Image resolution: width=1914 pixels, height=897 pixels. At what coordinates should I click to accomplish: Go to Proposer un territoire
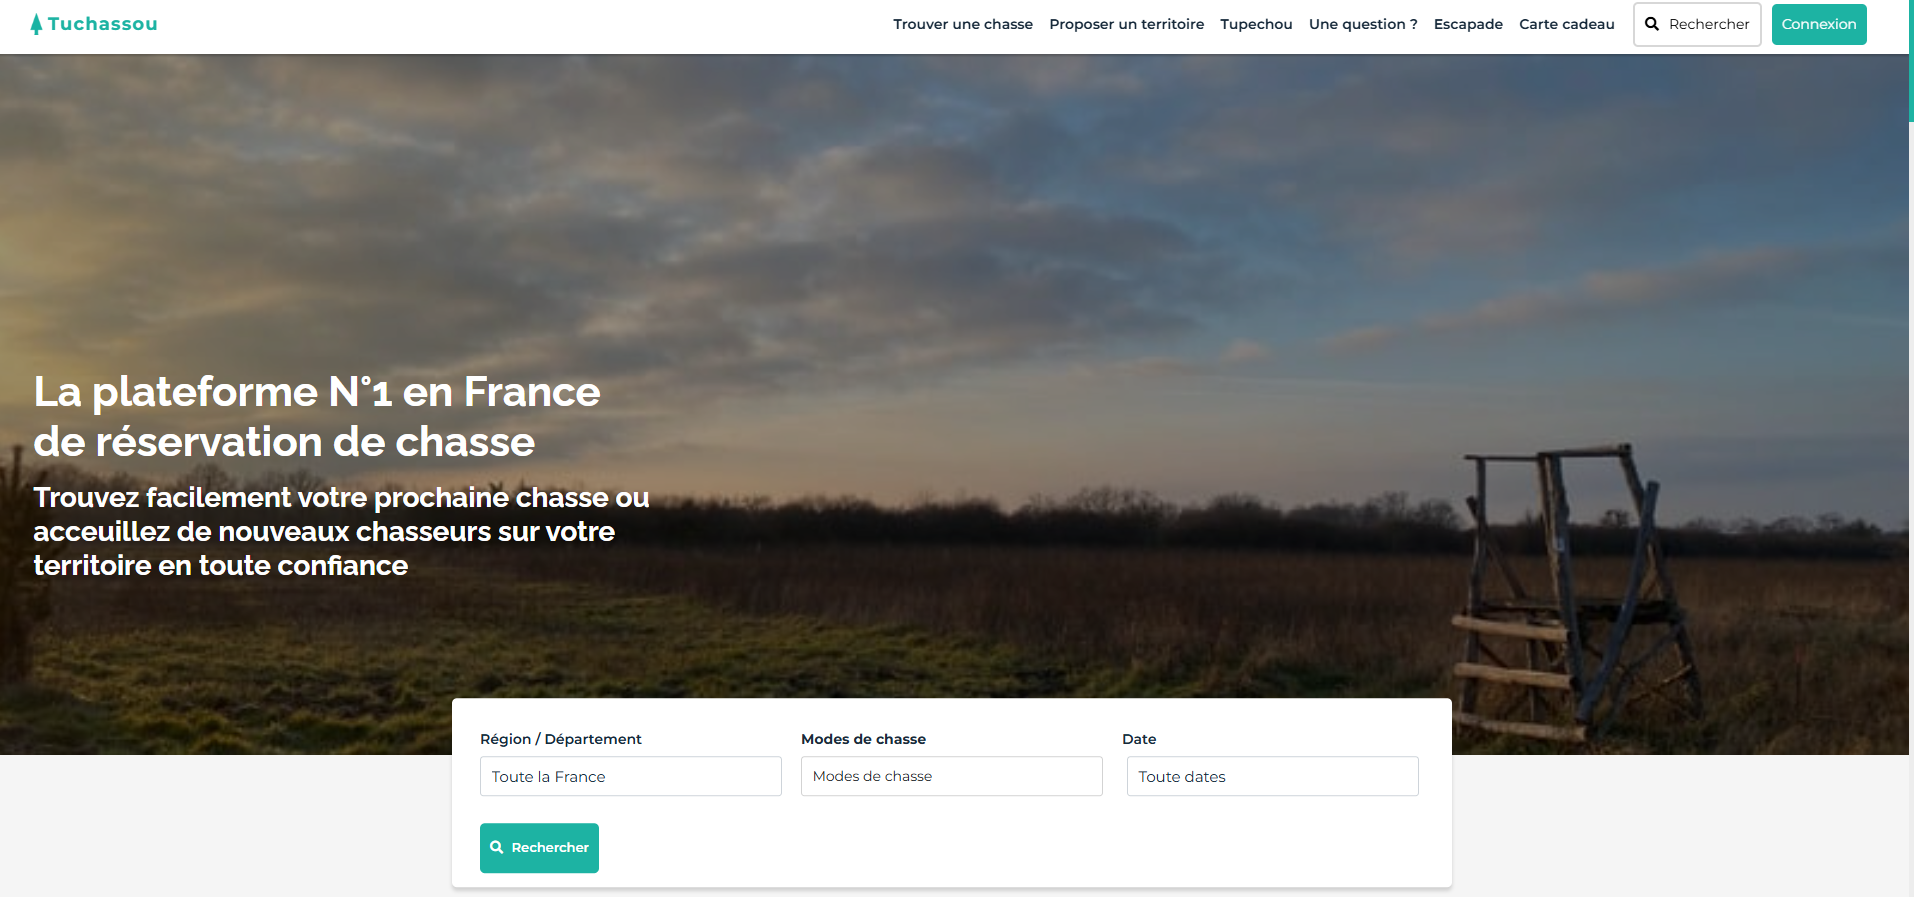1126,24
